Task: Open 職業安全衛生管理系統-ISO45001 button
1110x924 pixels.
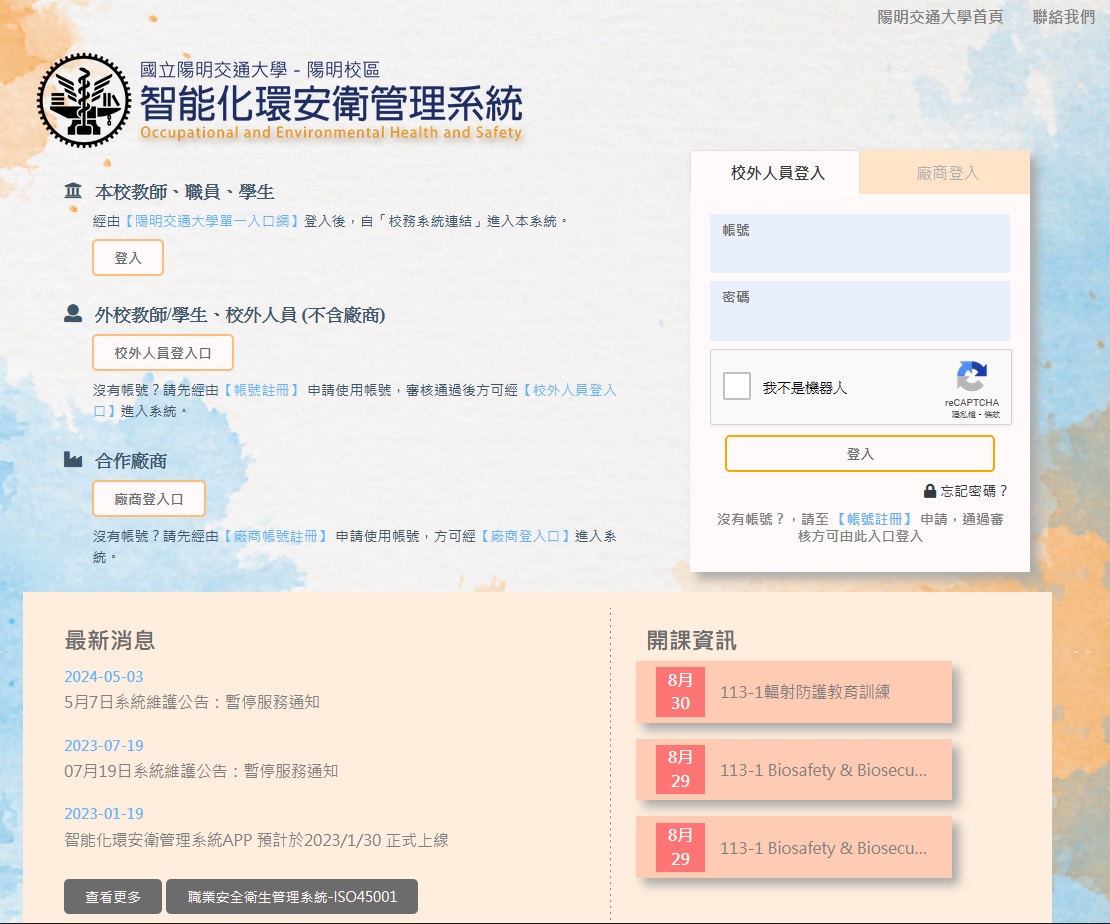Action: 292,897
